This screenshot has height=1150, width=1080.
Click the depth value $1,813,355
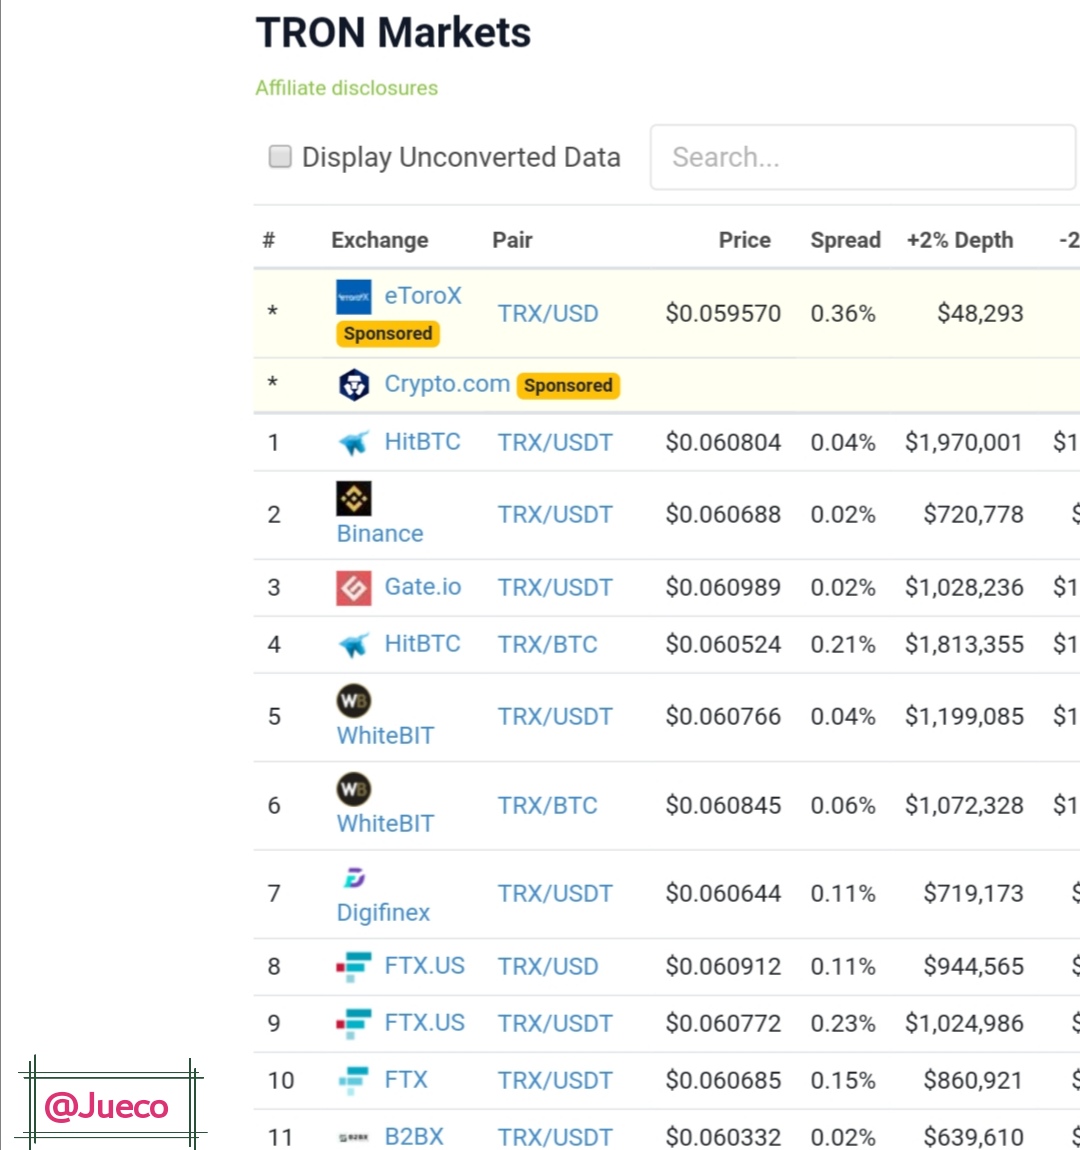coord(964,645)
